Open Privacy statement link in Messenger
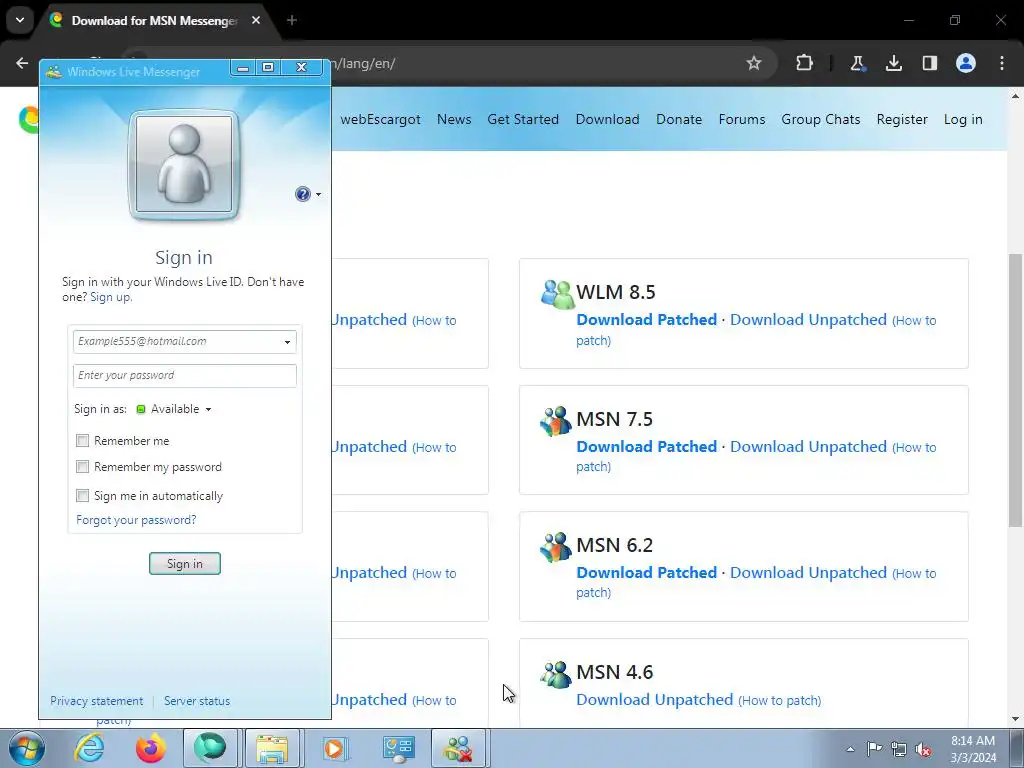 click(97, 701)
